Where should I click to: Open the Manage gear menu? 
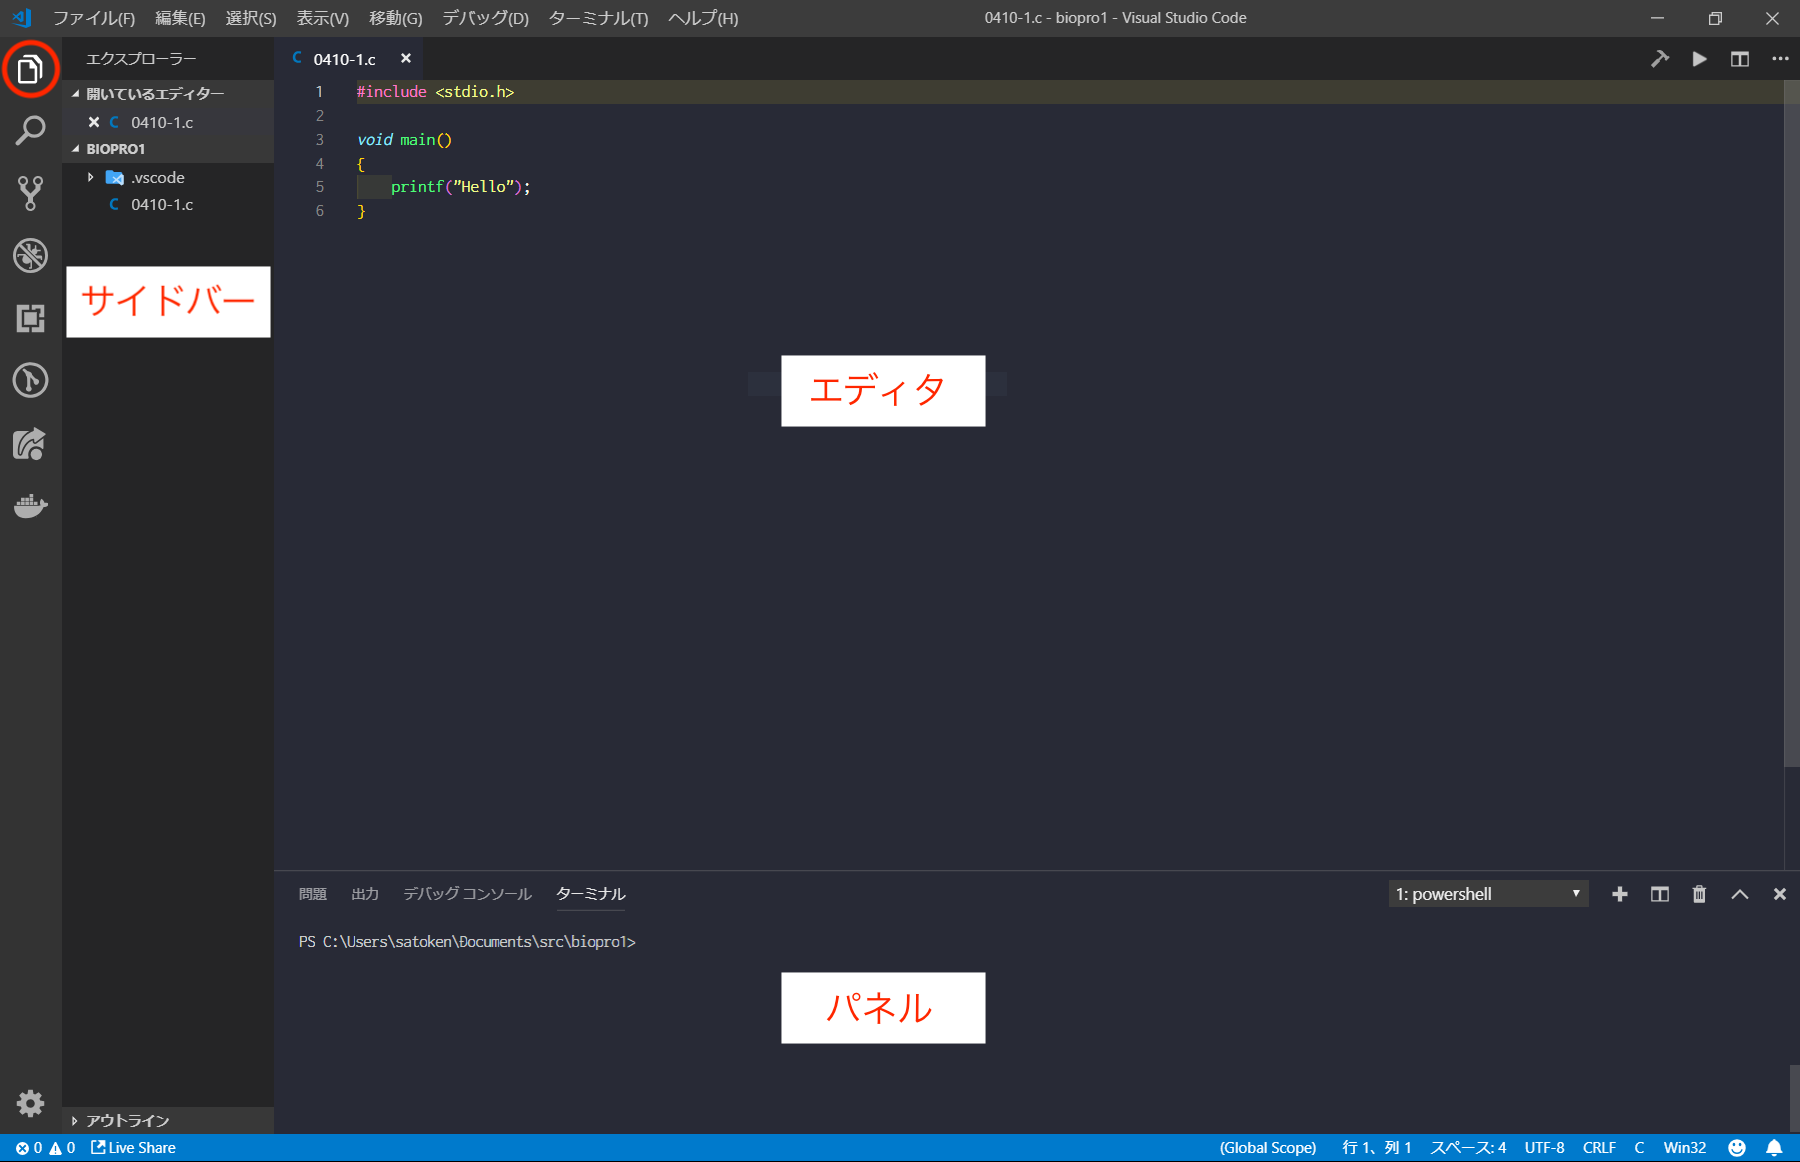pyautogui.click(x=30, y=1103)
